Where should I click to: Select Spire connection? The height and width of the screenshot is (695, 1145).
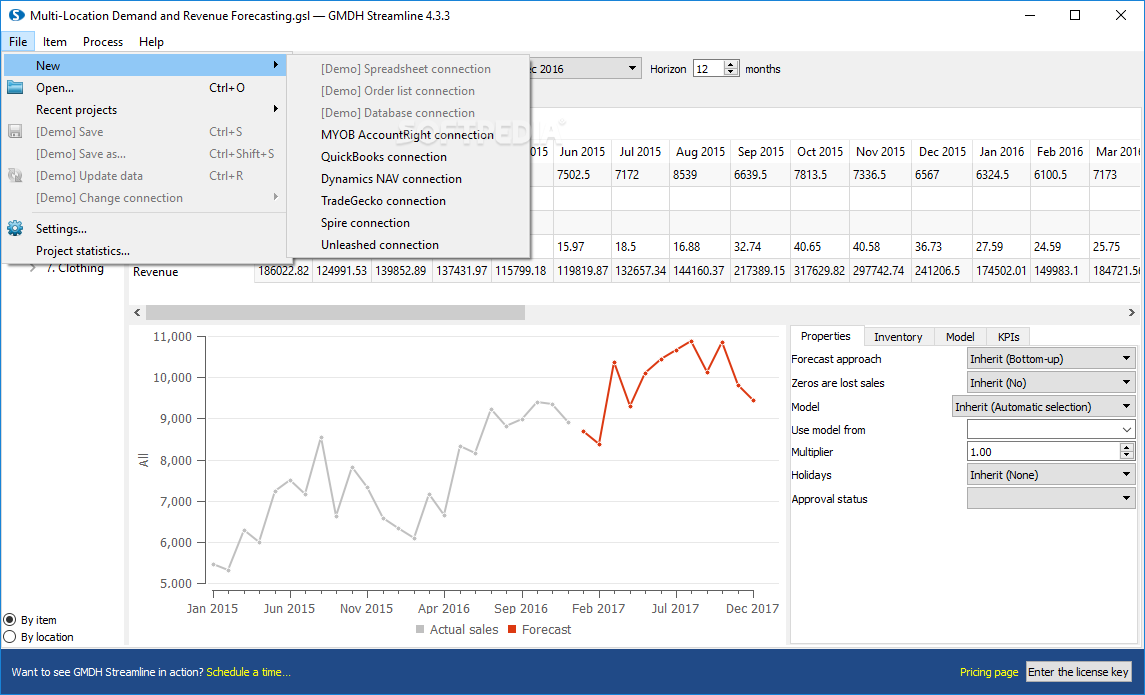click(x=407, y=222)
